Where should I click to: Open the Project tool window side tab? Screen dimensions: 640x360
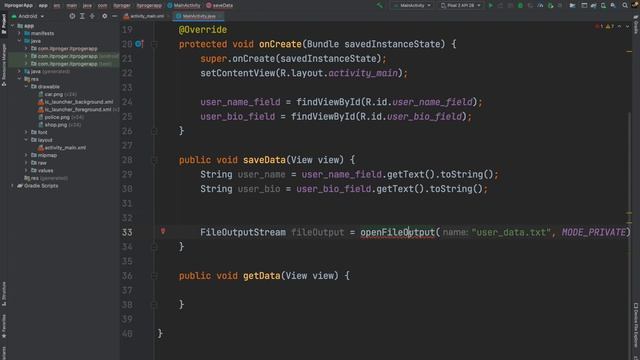4,25
